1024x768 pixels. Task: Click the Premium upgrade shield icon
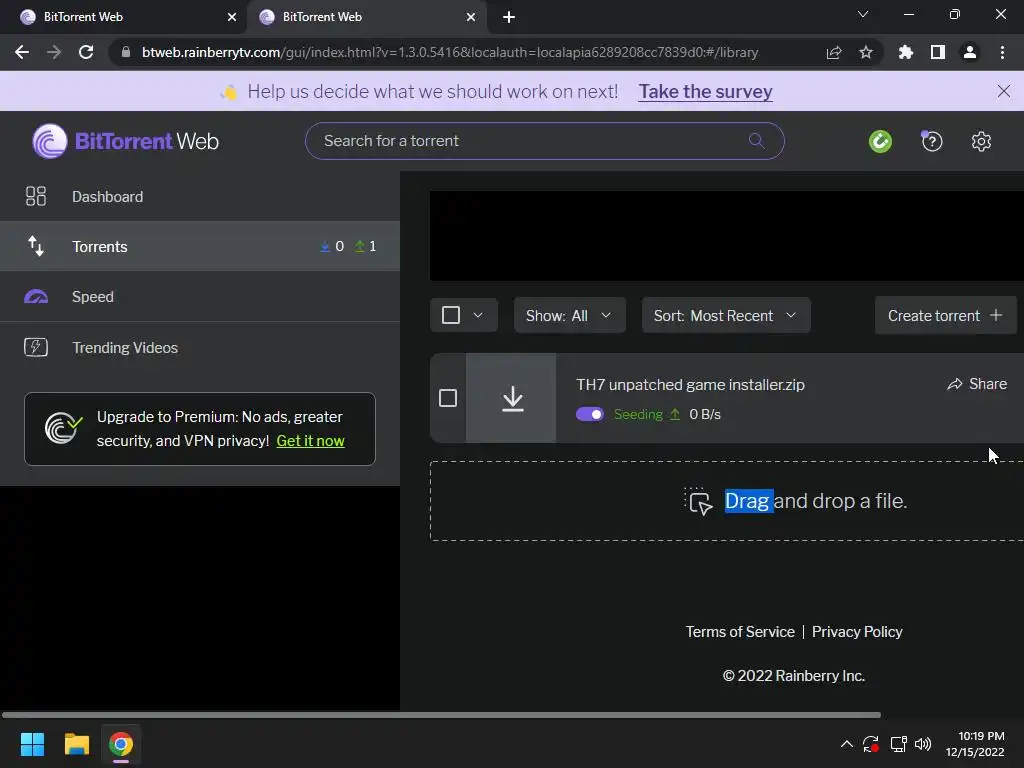click(63, 428)
